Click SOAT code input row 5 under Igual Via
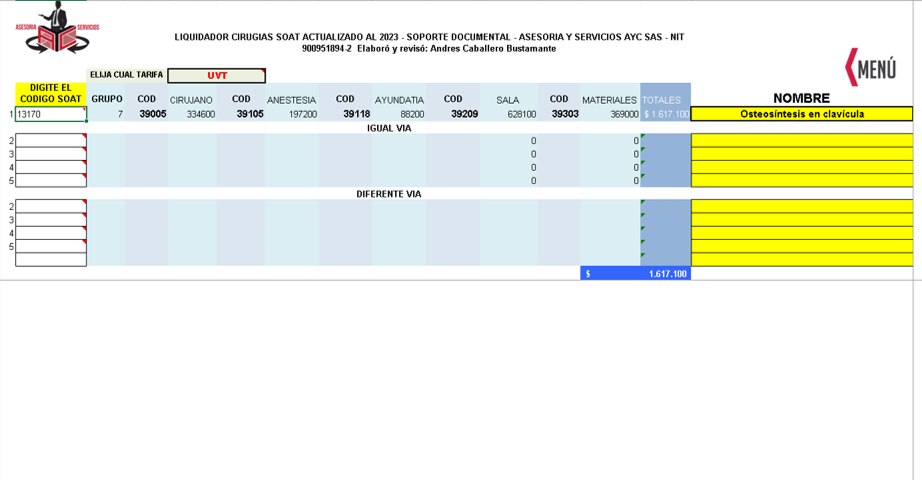Viewport: 922px width, 480px height. point(51,181)
